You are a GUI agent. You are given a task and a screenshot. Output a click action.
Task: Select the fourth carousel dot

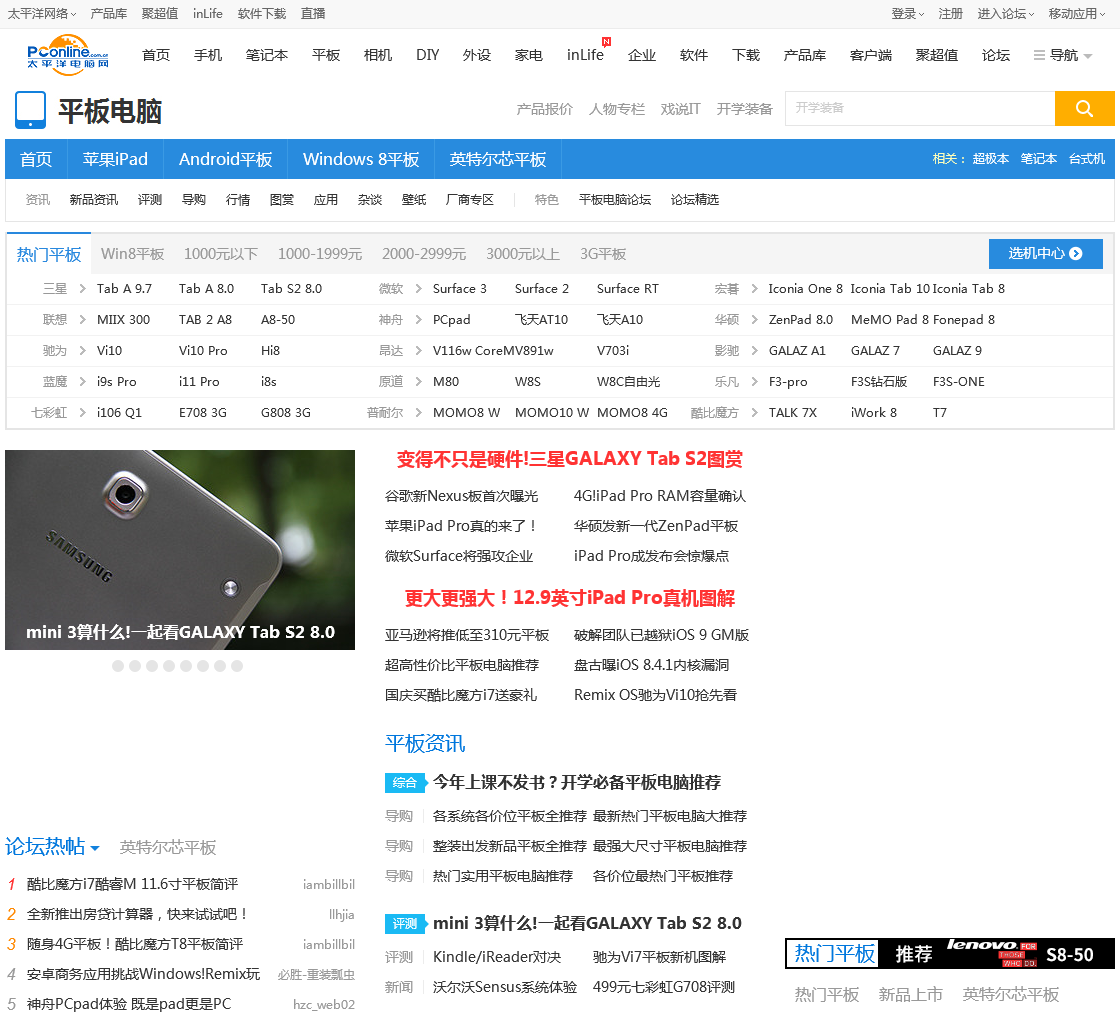169,666
